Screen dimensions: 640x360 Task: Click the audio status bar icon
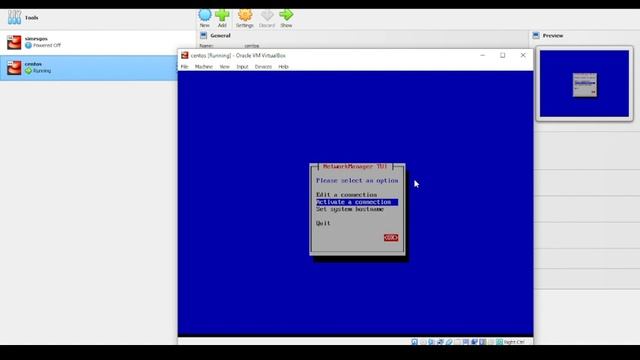(x=431, y=342)
